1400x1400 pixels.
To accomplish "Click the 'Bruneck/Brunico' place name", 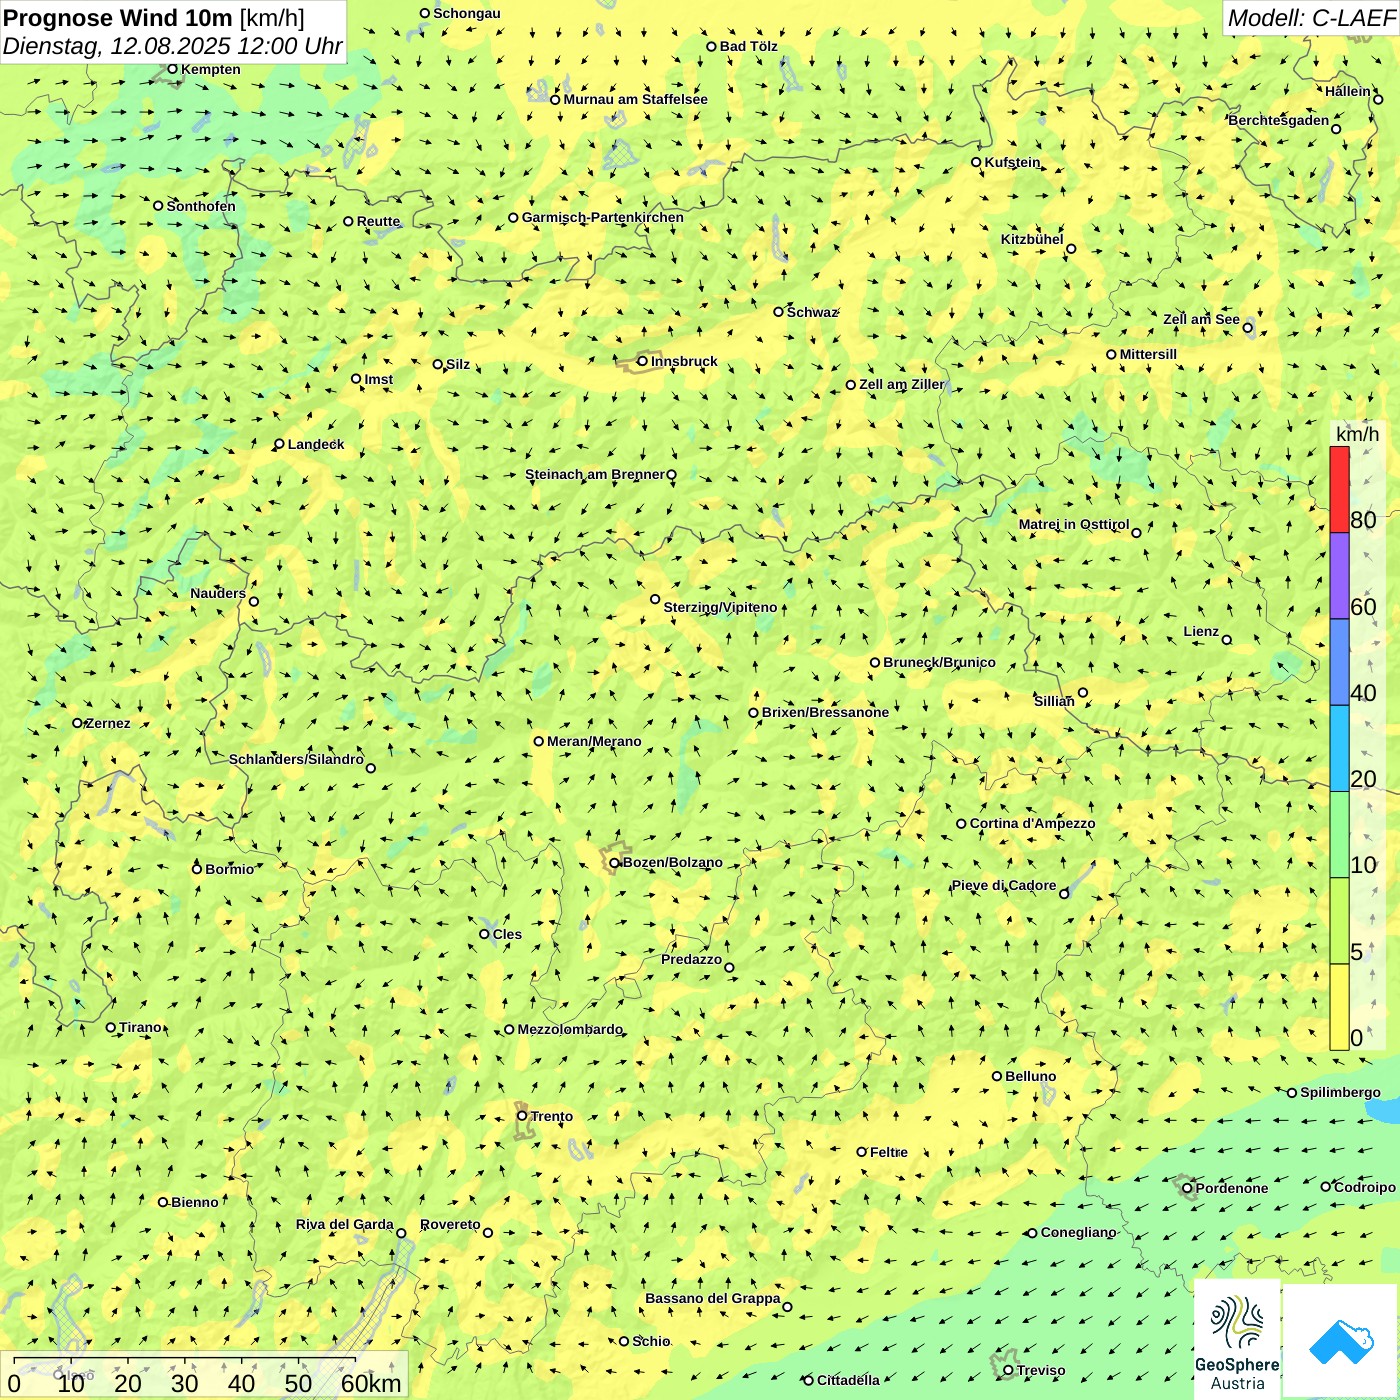I will point(939,662).
